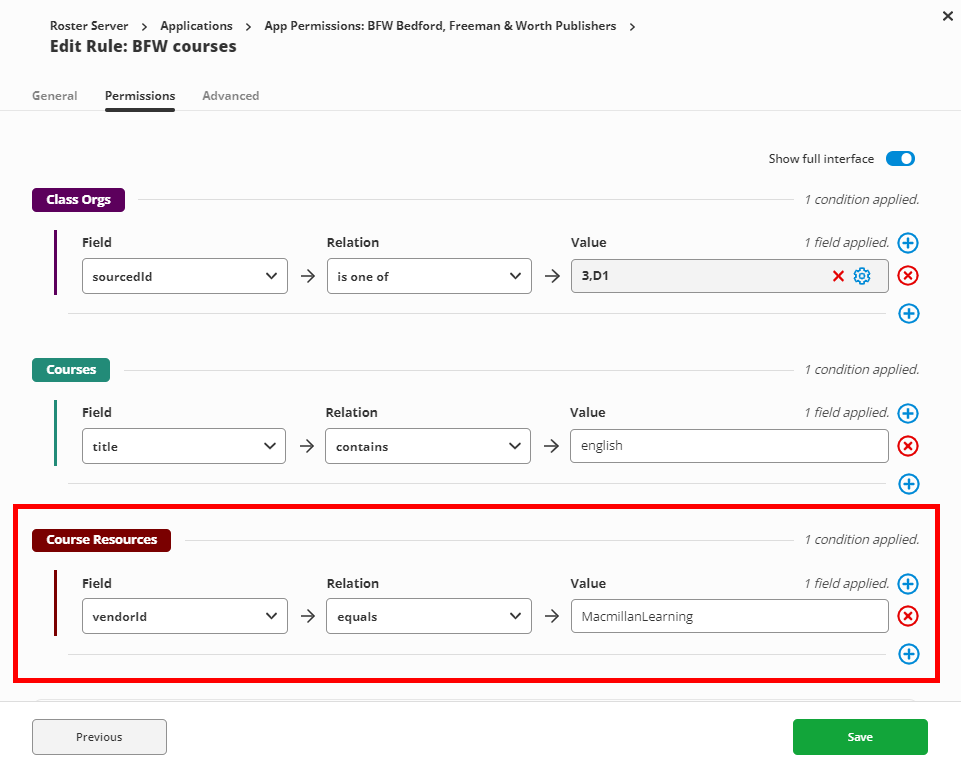Go back using the Previous button
The height and width of the screenshot is (764, 961).
[x=99, y=737]
